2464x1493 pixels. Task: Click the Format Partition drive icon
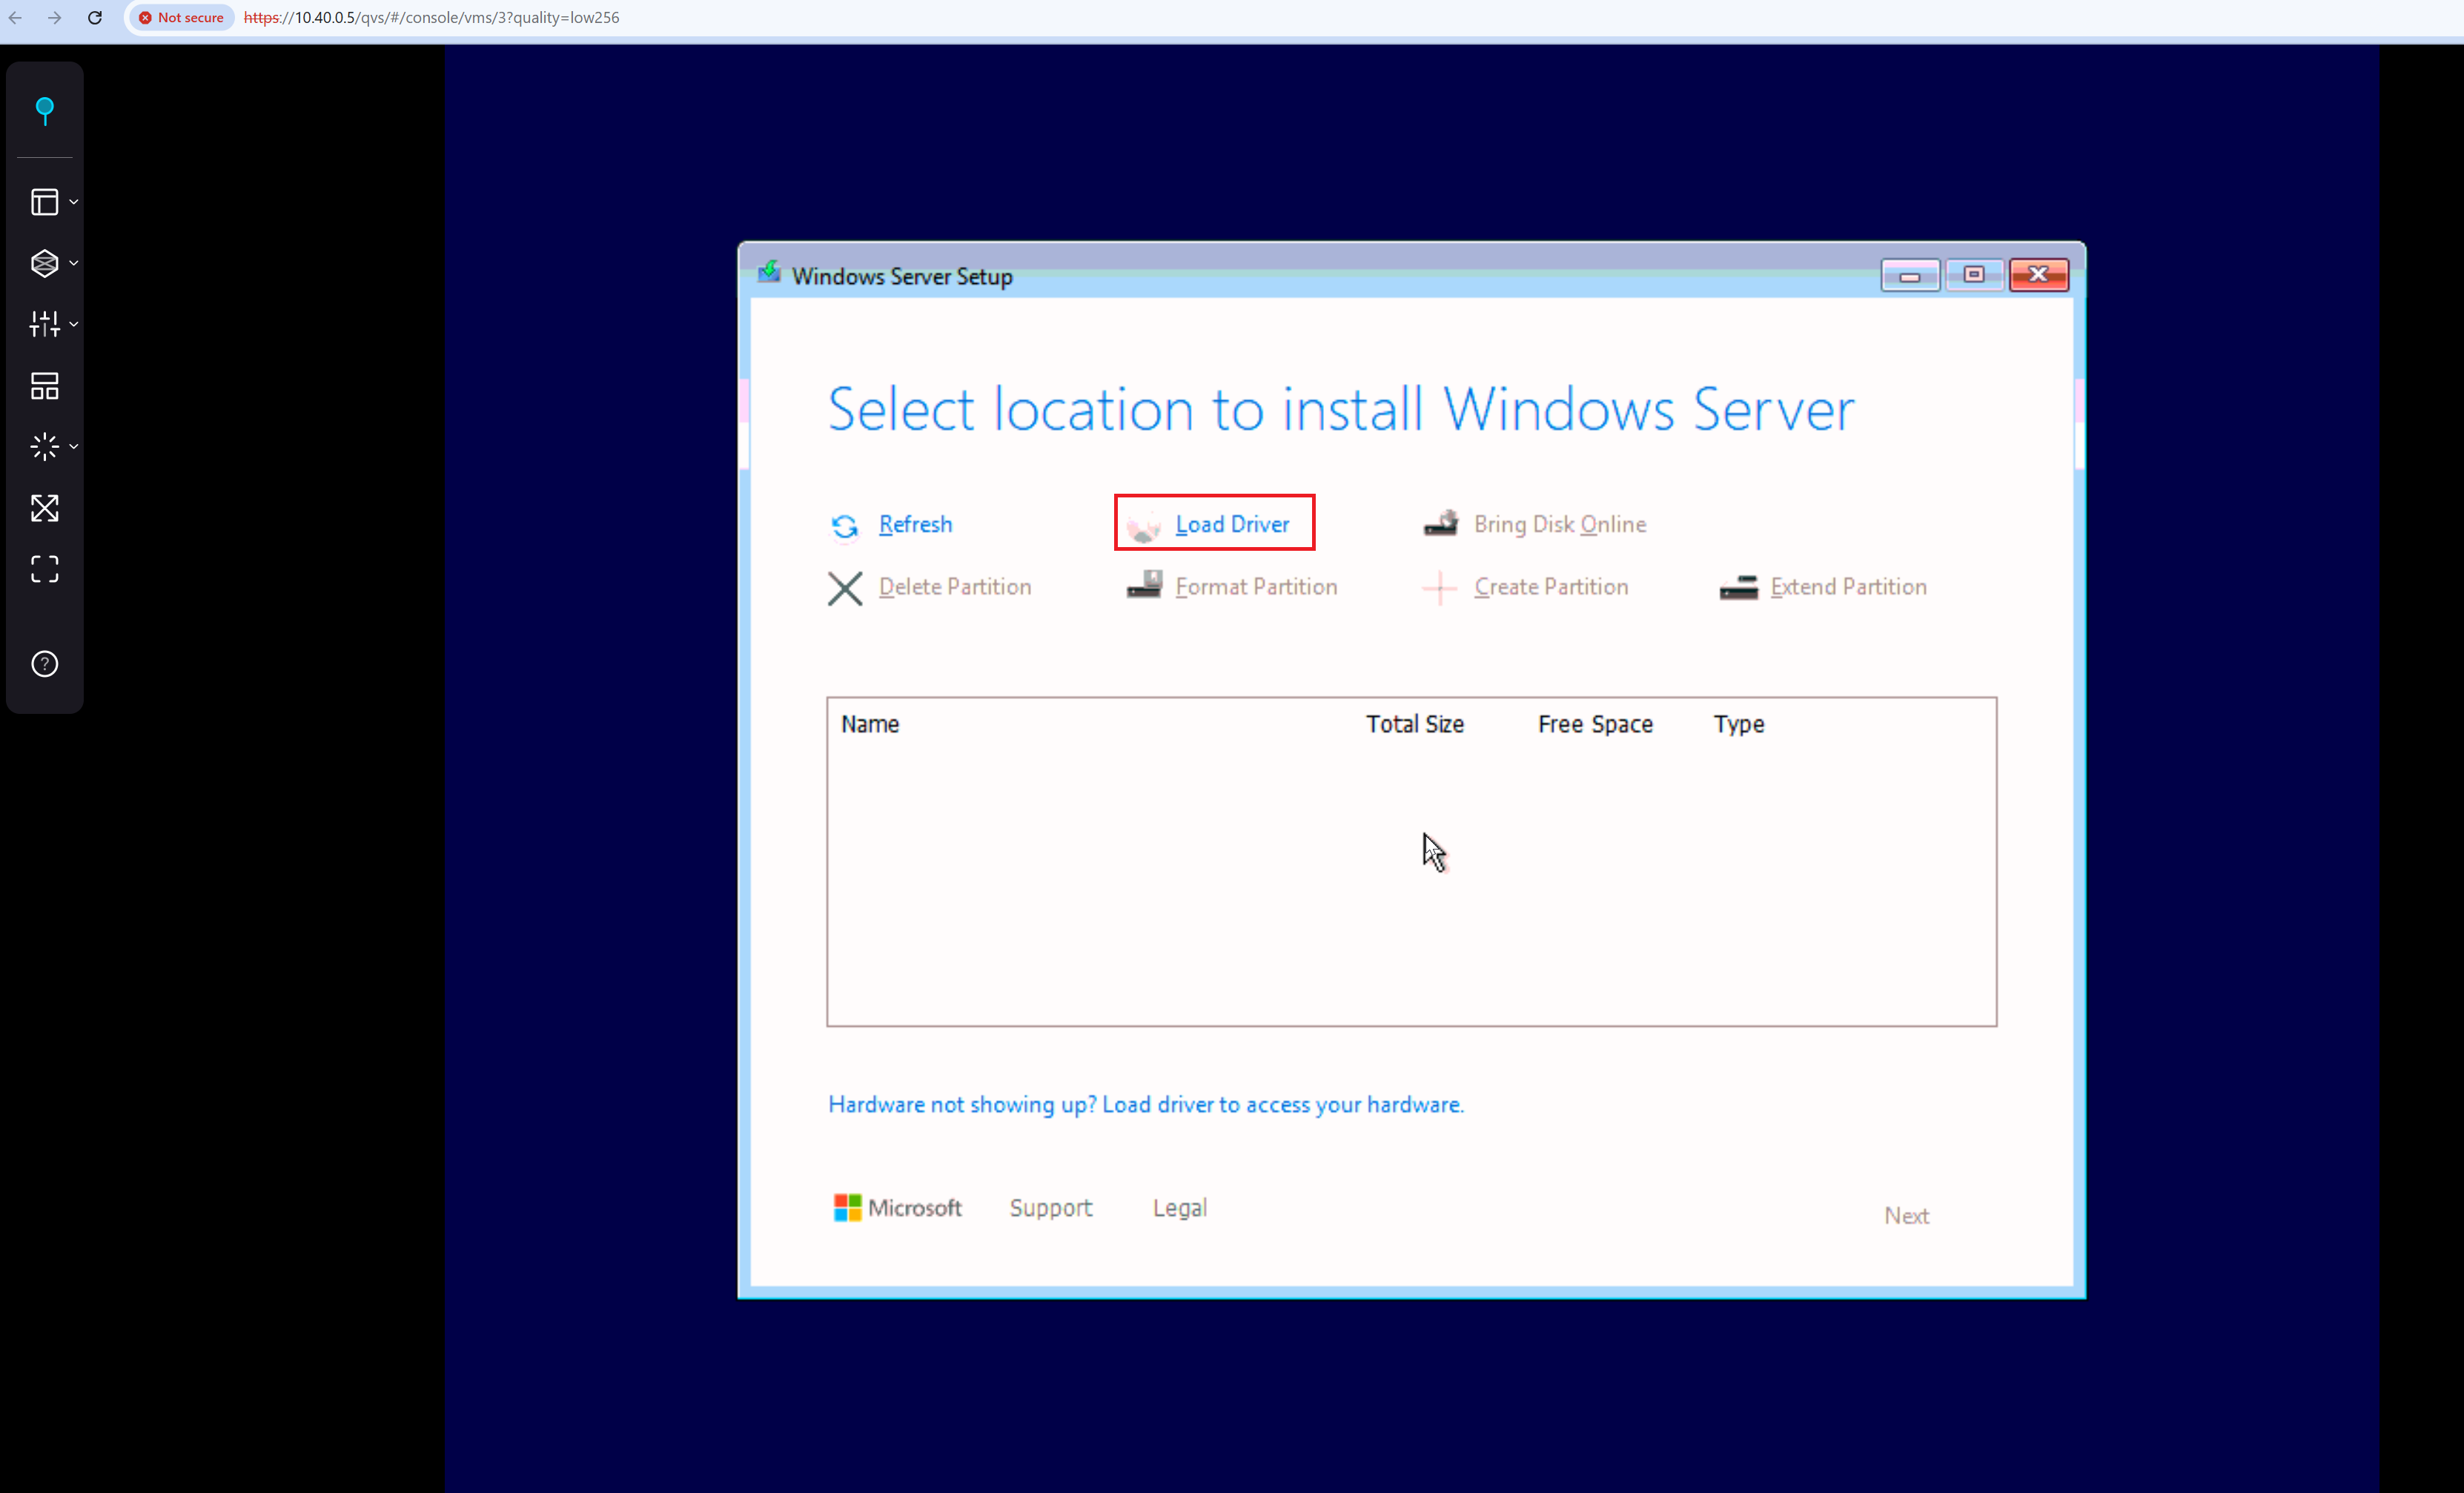coord(1144,585)
